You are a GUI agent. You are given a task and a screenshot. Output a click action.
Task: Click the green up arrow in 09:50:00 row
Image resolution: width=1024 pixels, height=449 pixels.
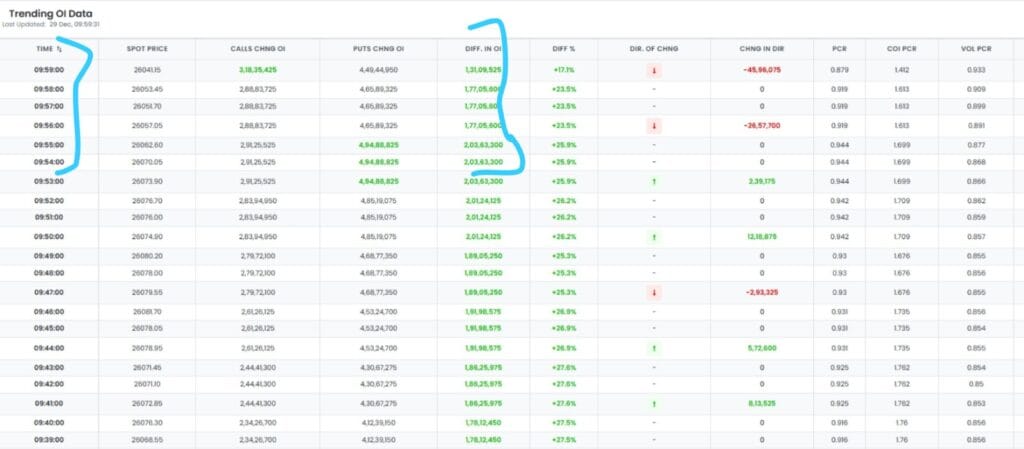[x=653, y=237]
